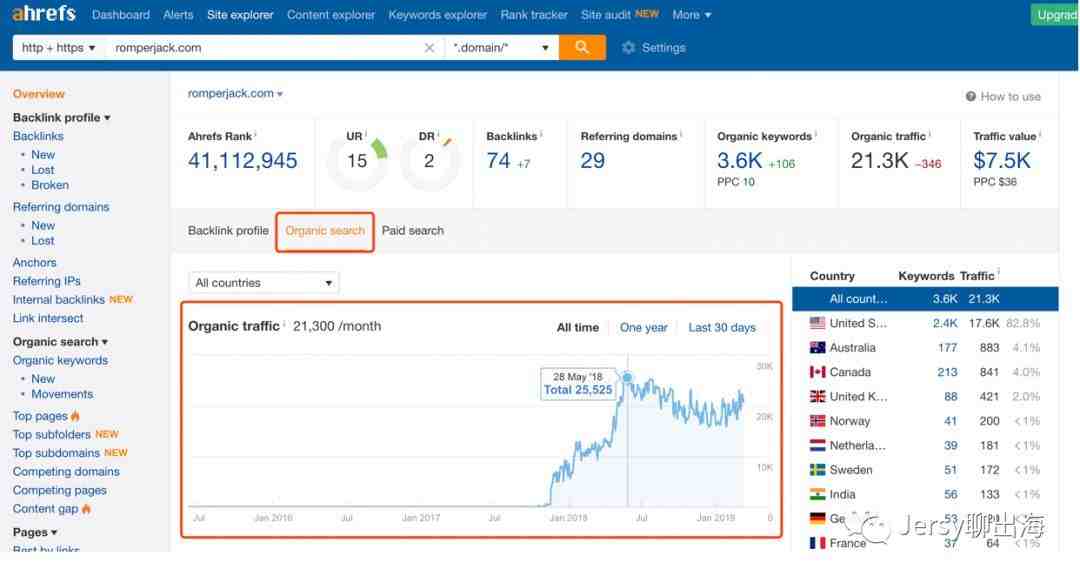
Task: Open Anchors in the sidebar
Action: (34, 263)
